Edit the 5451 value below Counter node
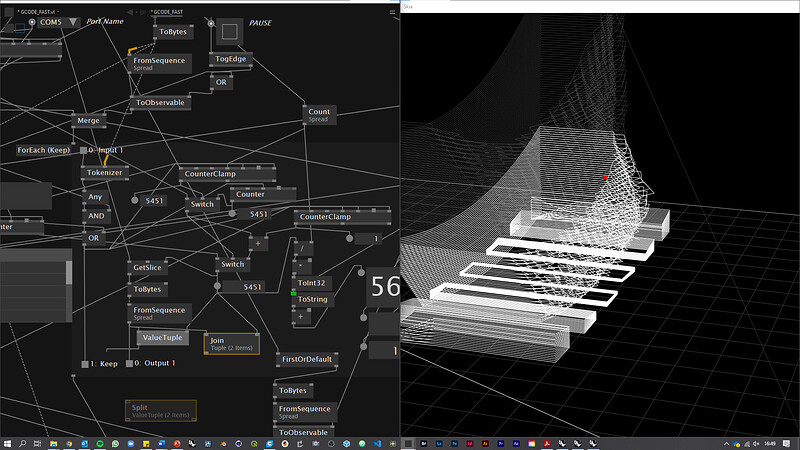This screenshot has width=800, height=450. point(259,214)
